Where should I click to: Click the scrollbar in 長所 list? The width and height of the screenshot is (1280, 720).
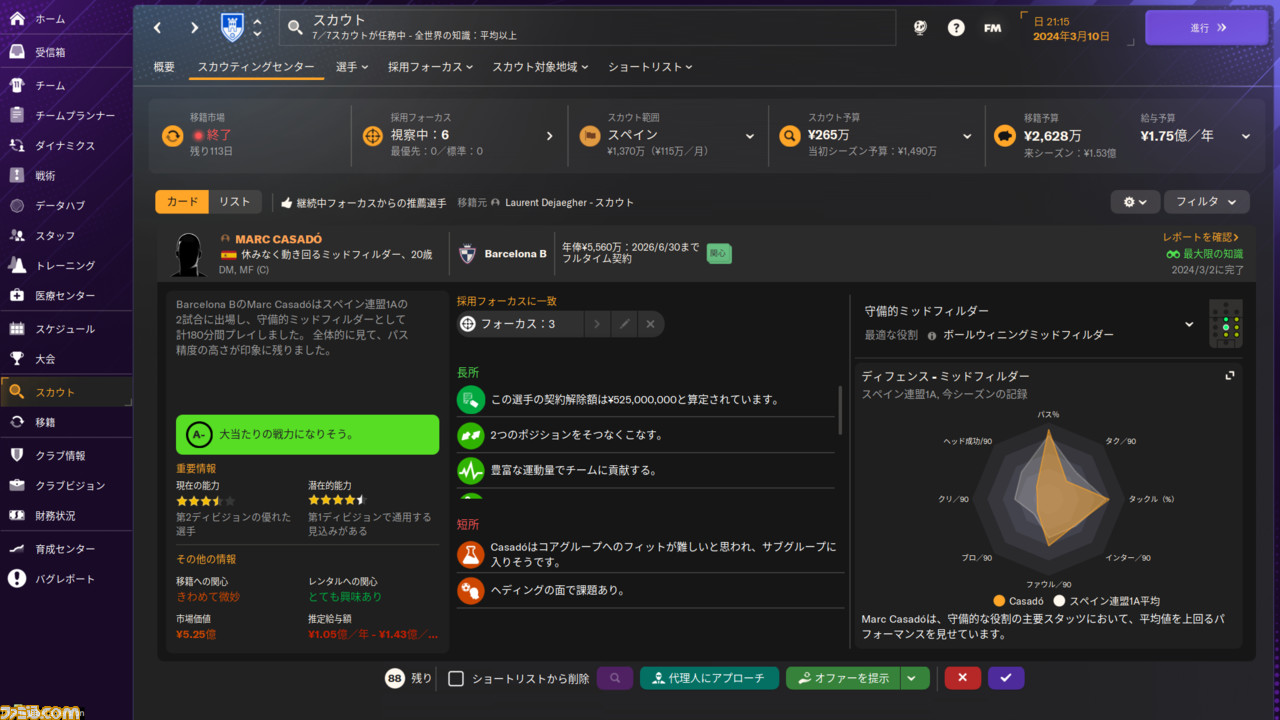(840, 410)
